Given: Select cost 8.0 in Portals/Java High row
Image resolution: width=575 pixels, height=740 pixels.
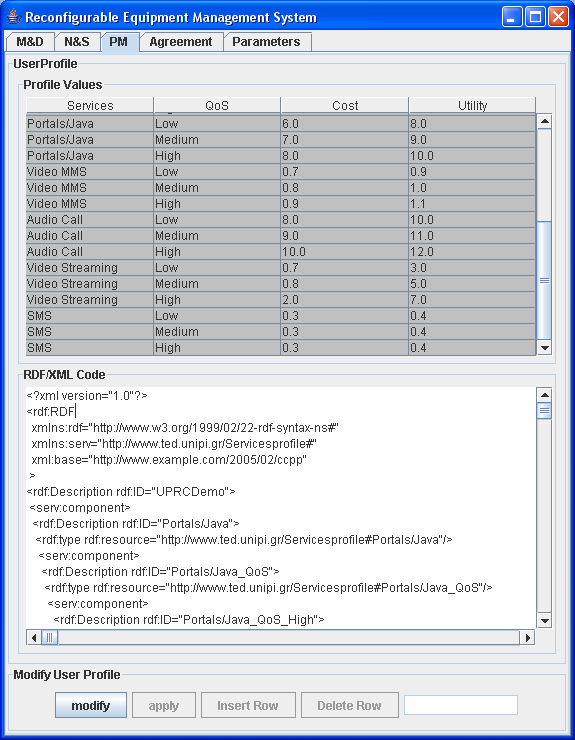Looking at the screenshot, I should pos(345,156).
